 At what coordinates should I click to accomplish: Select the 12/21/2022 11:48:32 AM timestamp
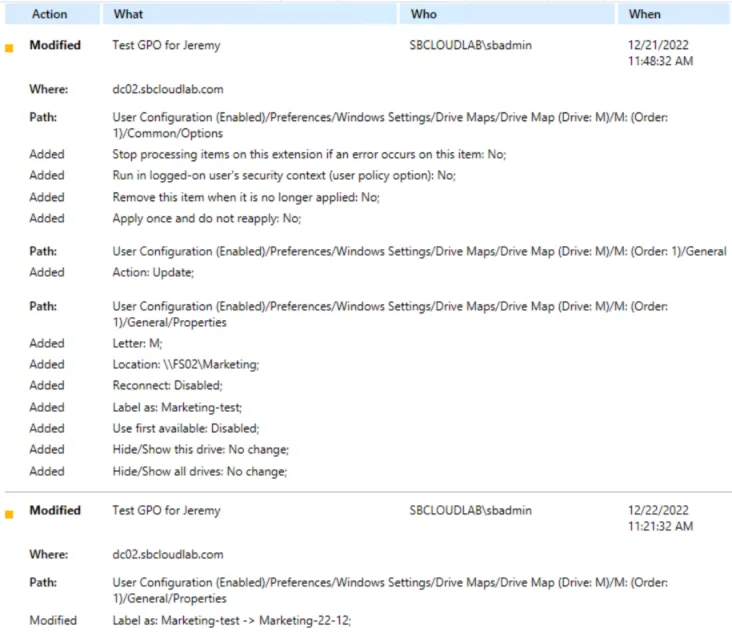pyautogui.click(x=659, y=53)
